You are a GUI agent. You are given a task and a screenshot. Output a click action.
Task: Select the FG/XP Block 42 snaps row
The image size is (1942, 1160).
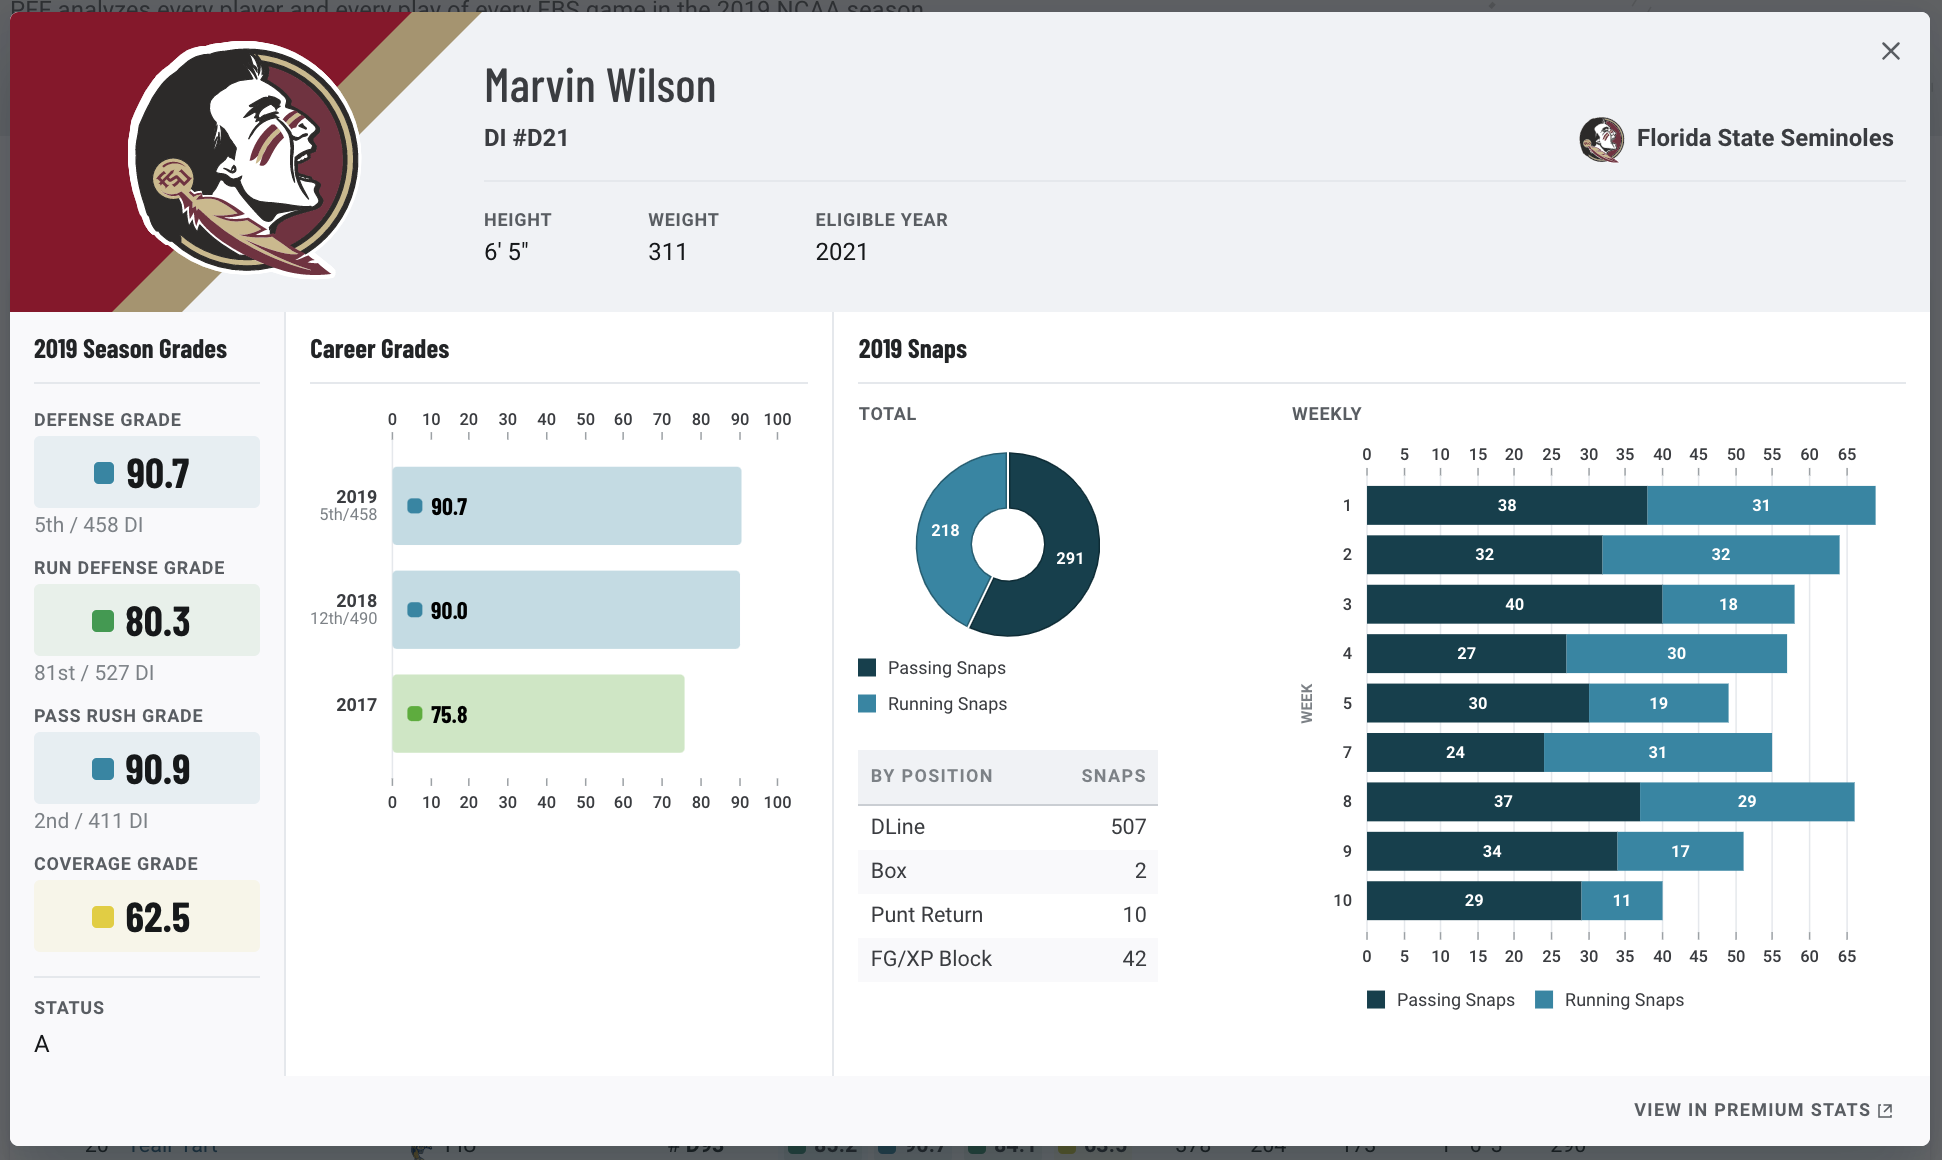pyautogui.click(x=1007, y=959)
